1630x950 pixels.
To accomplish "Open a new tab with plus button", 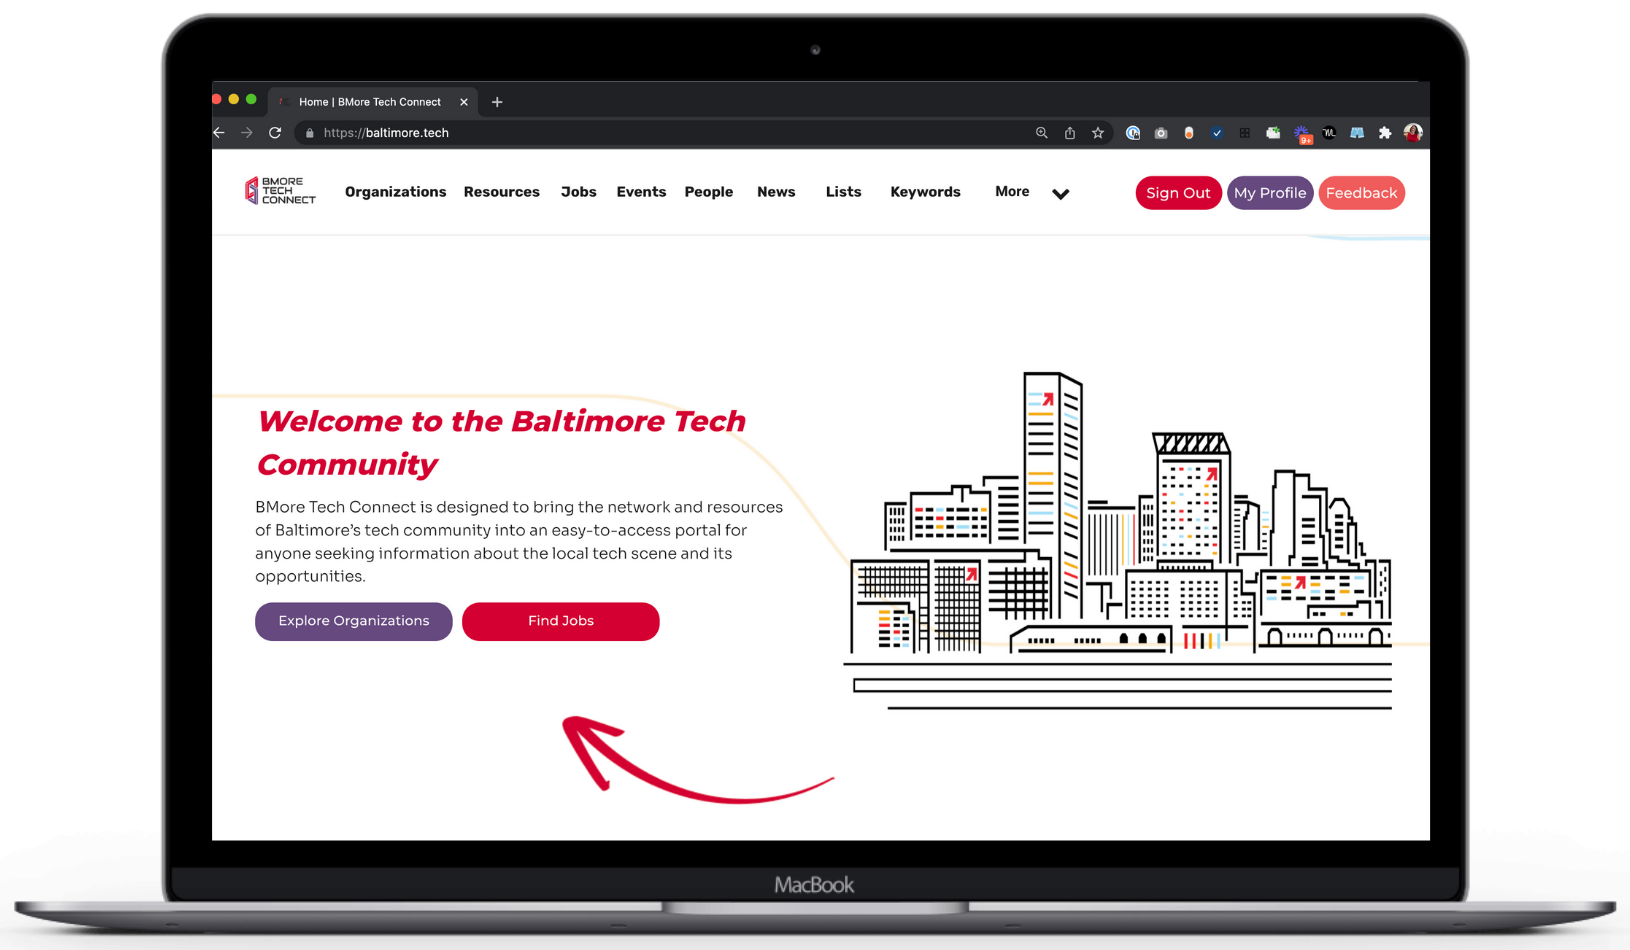I will pos(497,102).
